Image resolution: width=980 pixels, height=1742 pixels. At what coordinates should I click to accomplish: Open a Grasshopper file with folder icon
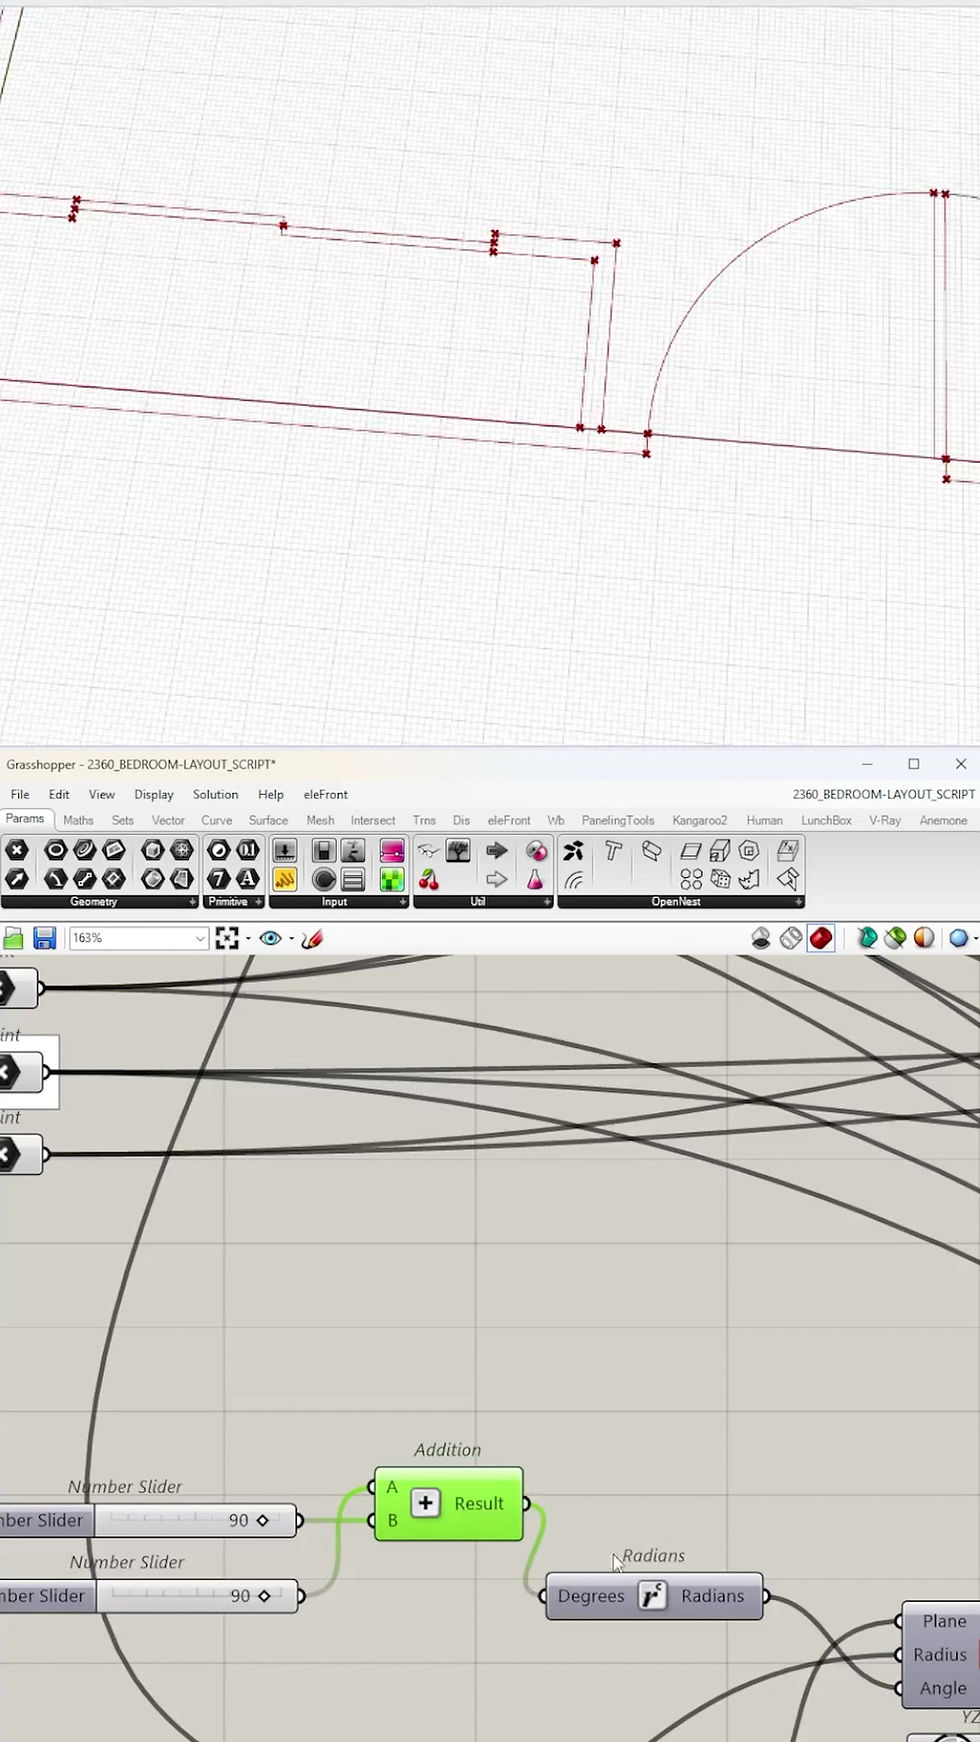[13, 938]
